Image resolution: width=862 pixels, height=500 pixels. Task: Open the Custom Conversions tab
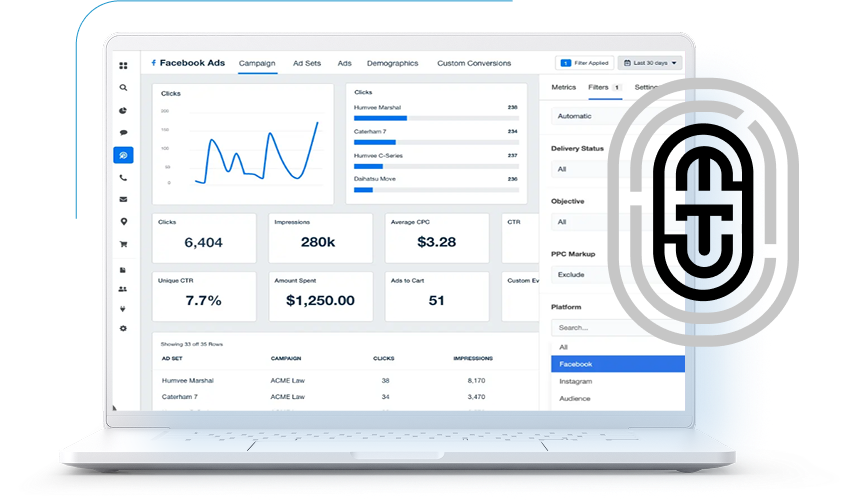pyautogui.click(x=474, y=63)
